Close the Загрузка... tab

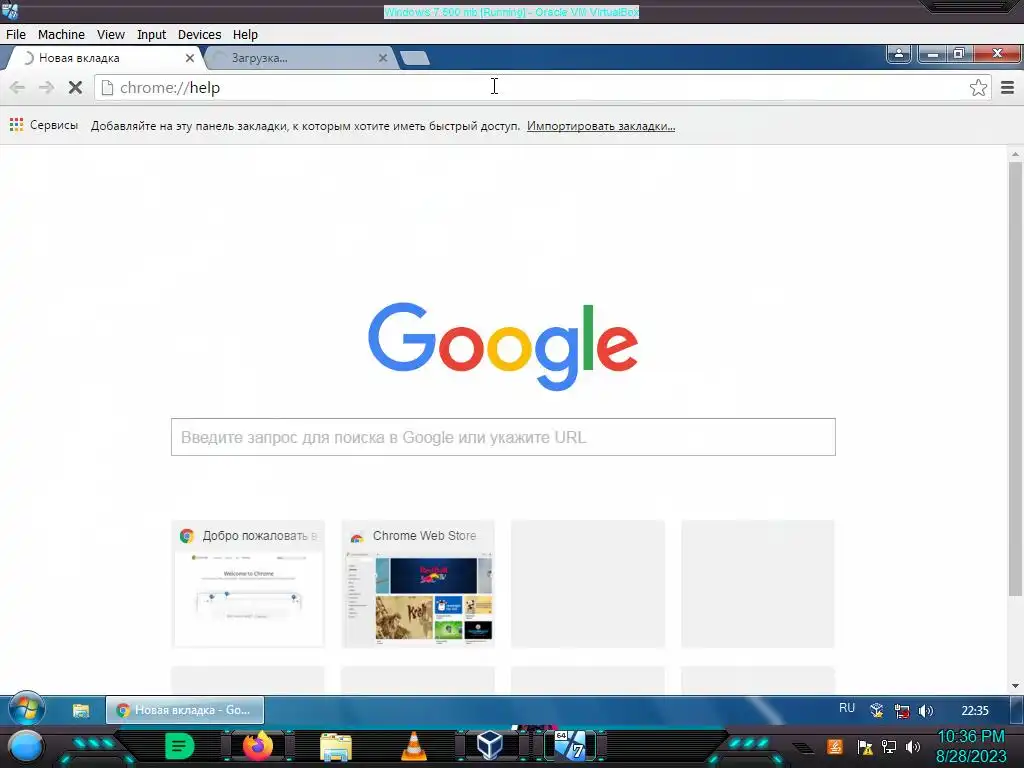pyautogui.click(x=383, y=58)
